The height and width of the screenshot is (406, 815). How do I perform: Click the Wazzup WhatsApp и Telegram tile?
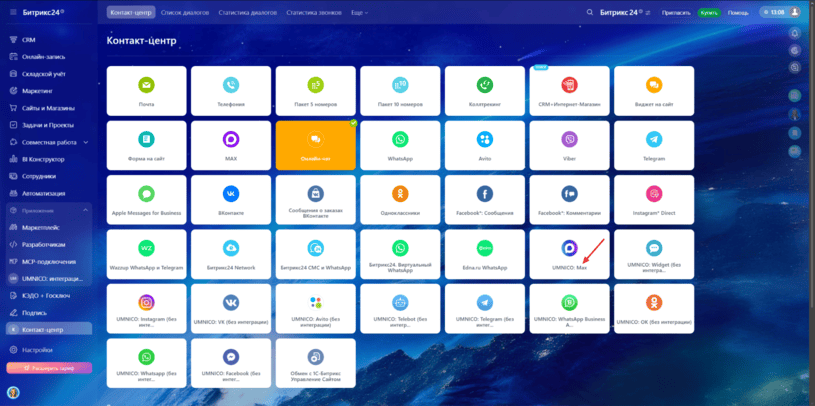pos(146,254)
